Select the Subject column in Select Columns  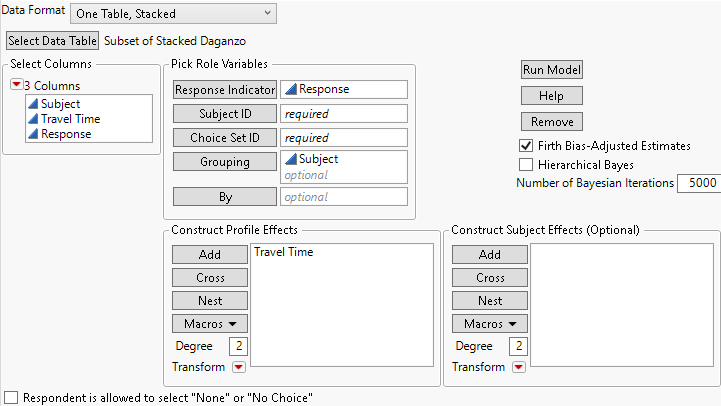pos(60,104)
